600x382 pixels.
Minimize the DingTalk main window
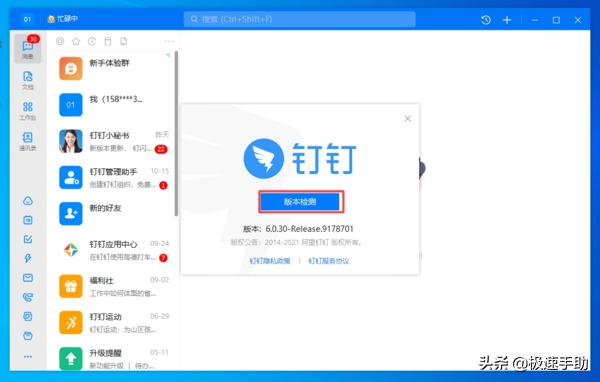tap(535, 20)
